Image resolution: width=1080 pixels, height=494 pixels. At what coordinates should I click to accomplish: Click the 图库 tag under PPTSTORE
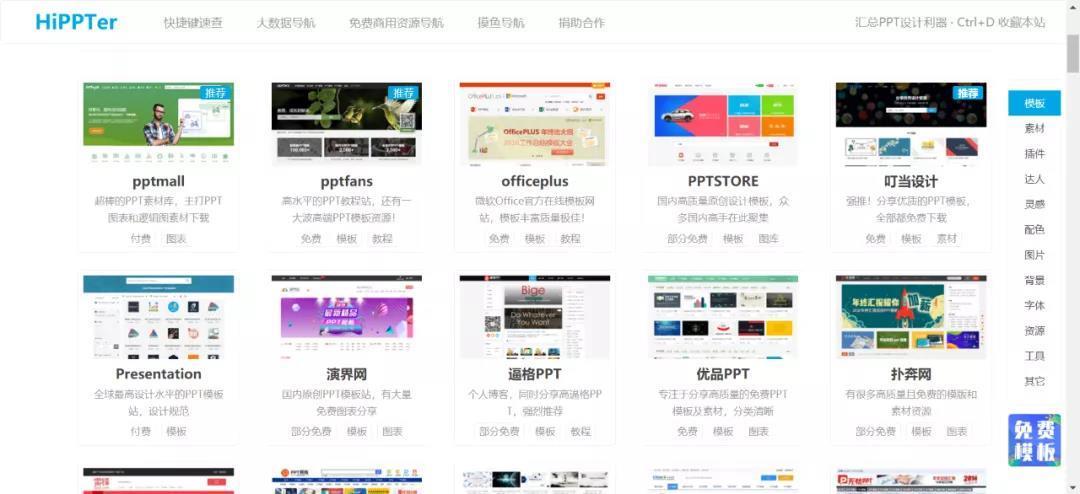pyautogui.click(x=768, y=239)
